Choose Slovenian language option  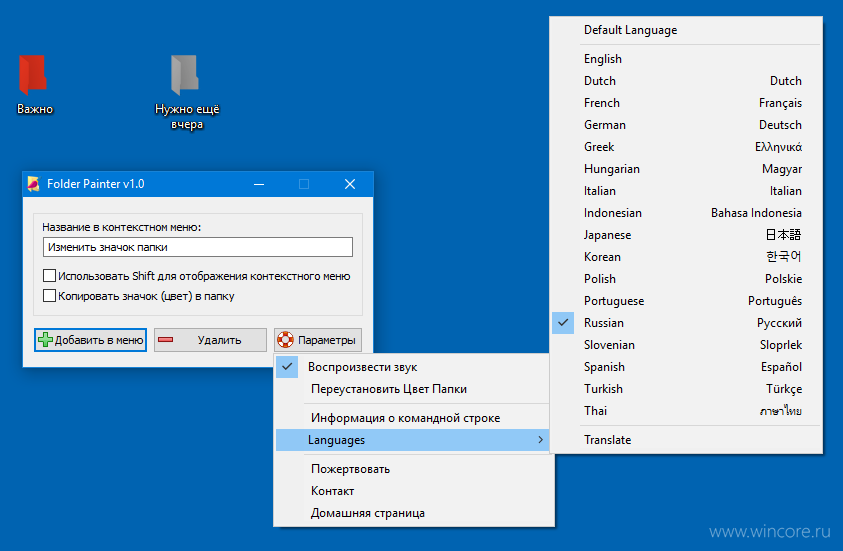[x=686, y=345]
